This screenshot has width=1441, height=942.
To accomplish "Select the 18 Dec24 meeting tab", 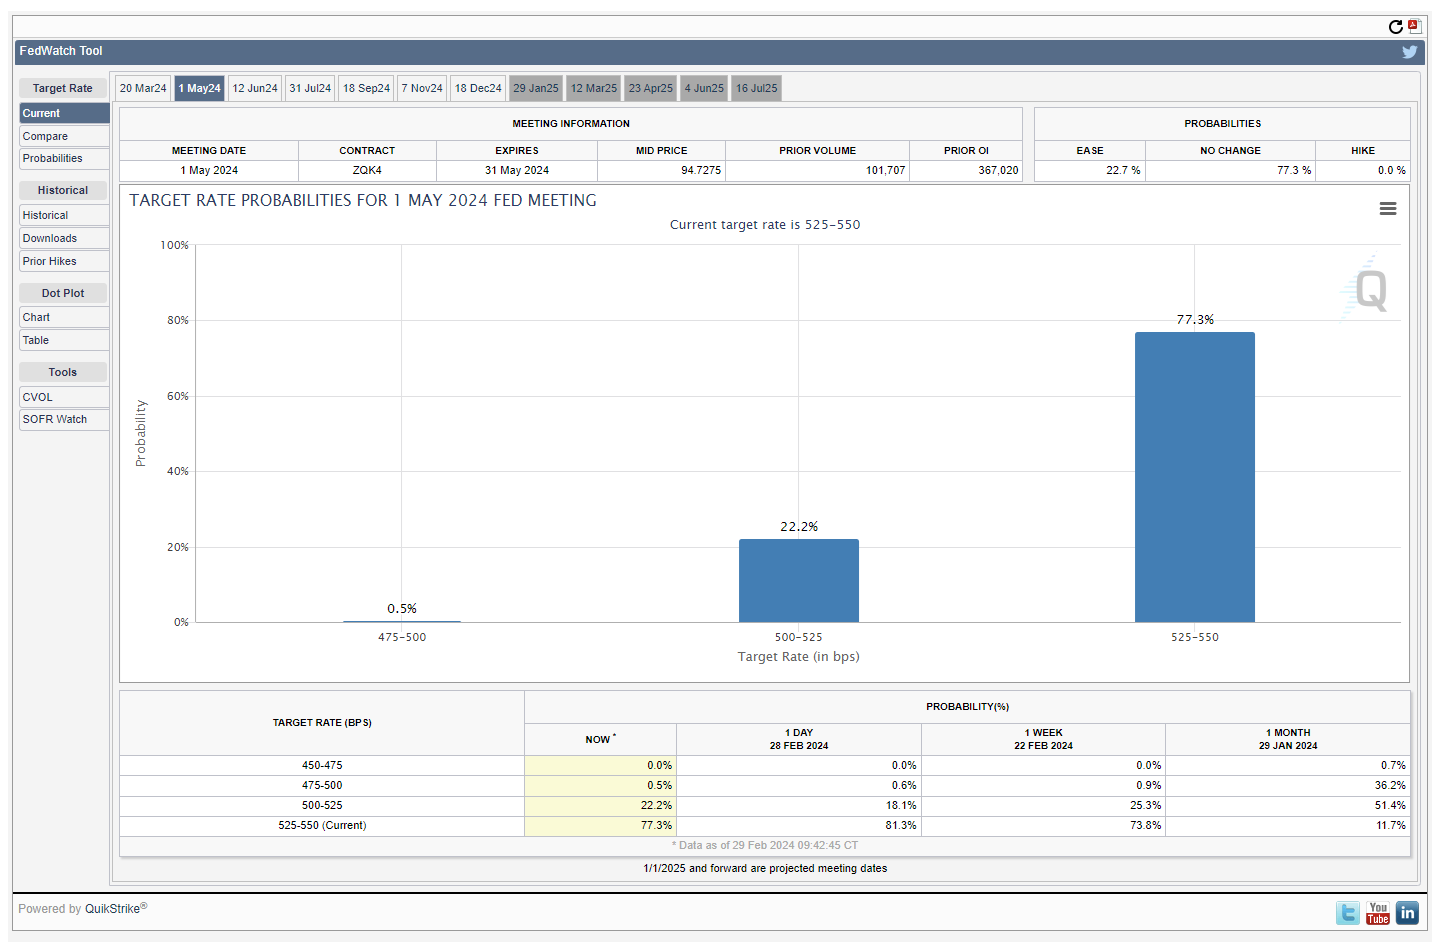I will click(x=478, y=88).
